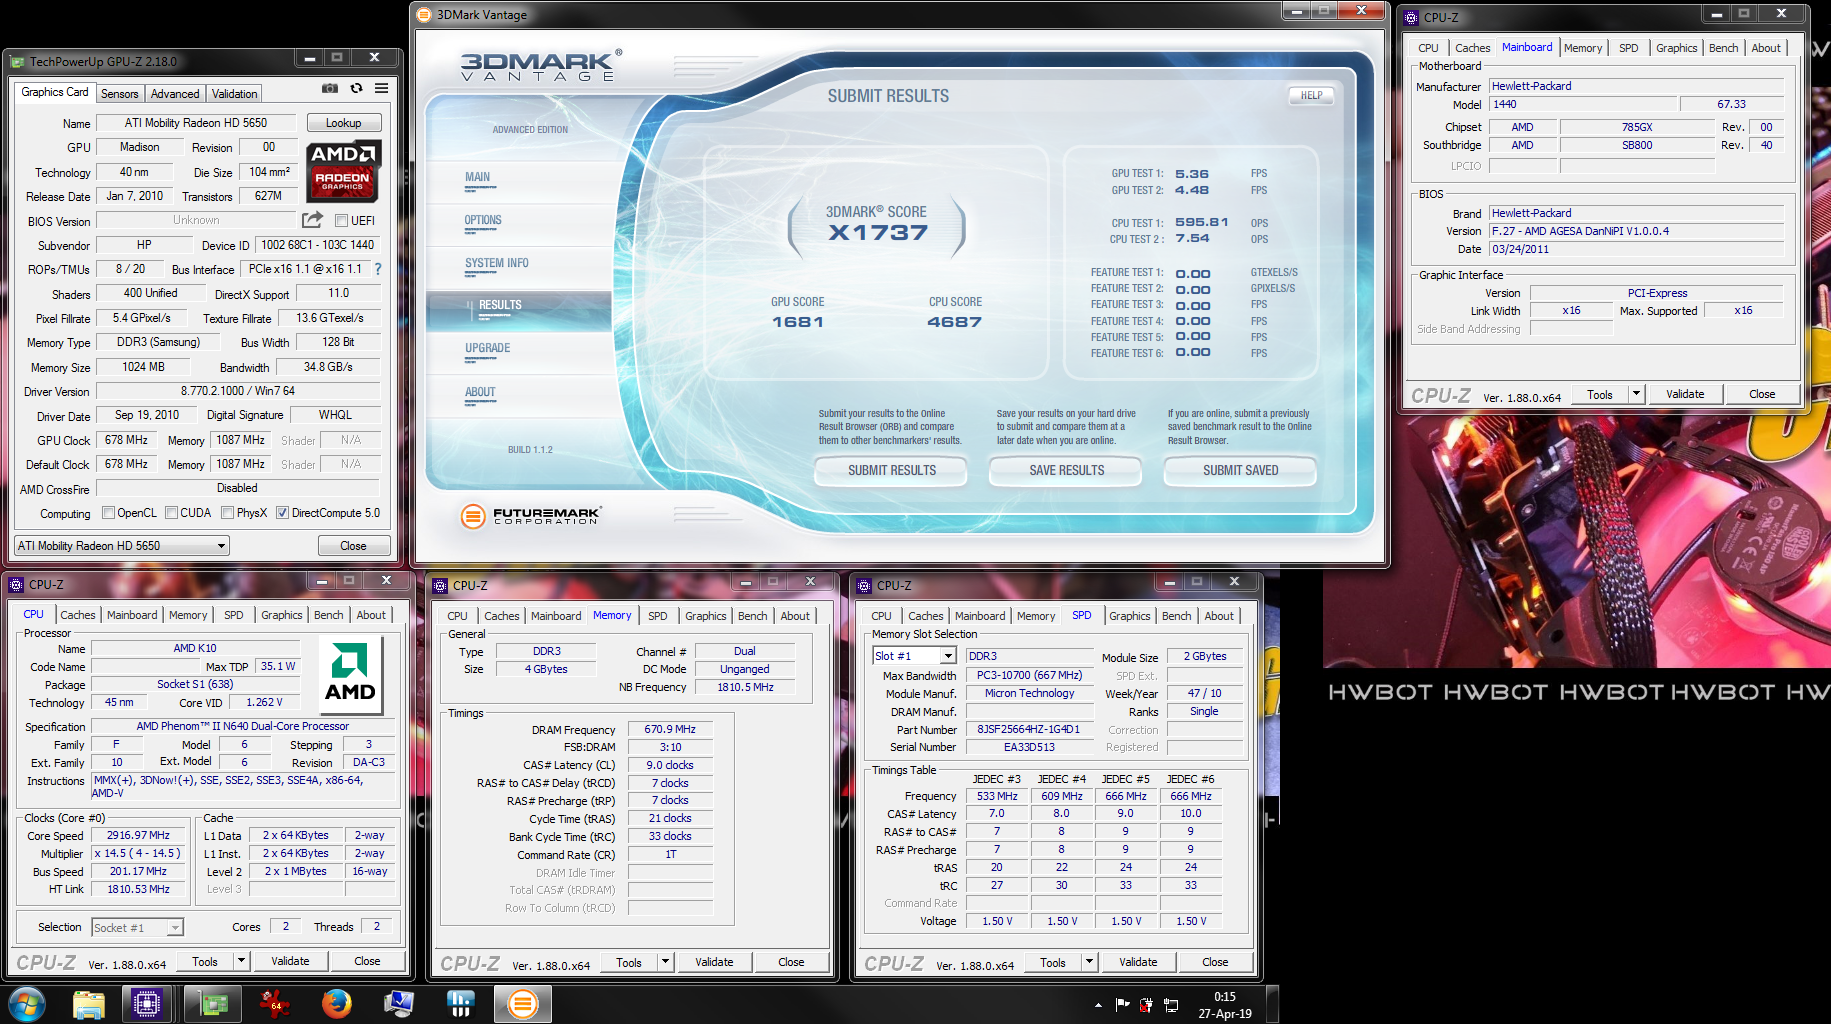
Task: Open the Action Center flag icon
Action: click(x=1122, y=1005)
